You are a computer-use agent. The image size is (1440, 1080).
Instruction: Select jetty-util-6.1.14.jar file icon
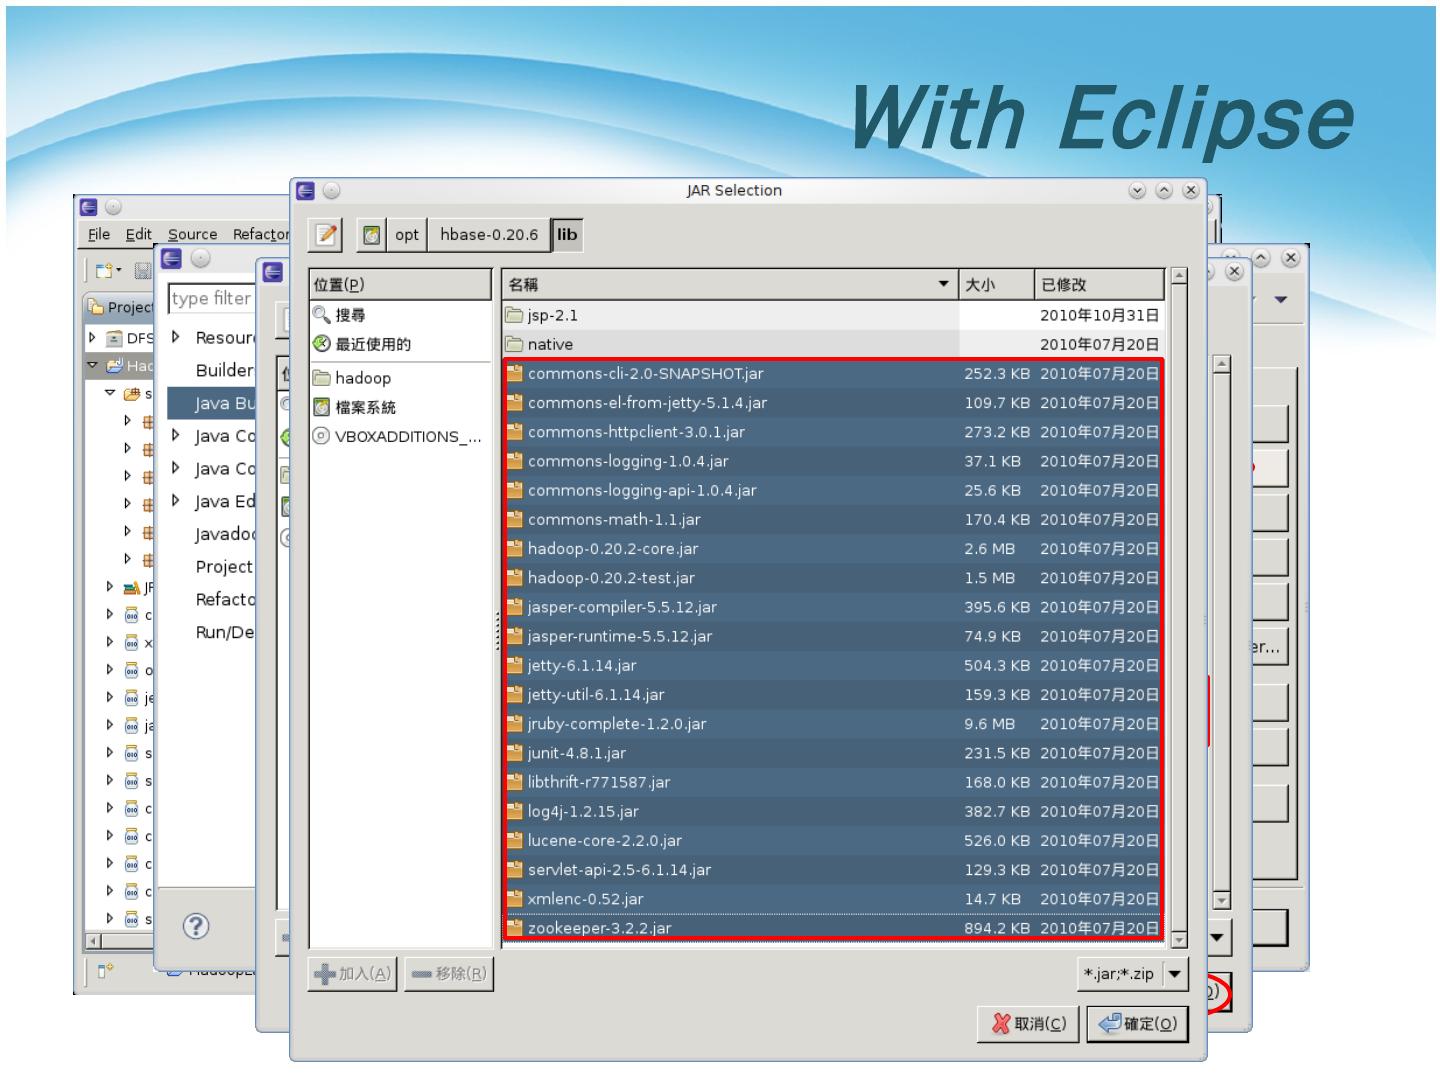coord(515,694)
